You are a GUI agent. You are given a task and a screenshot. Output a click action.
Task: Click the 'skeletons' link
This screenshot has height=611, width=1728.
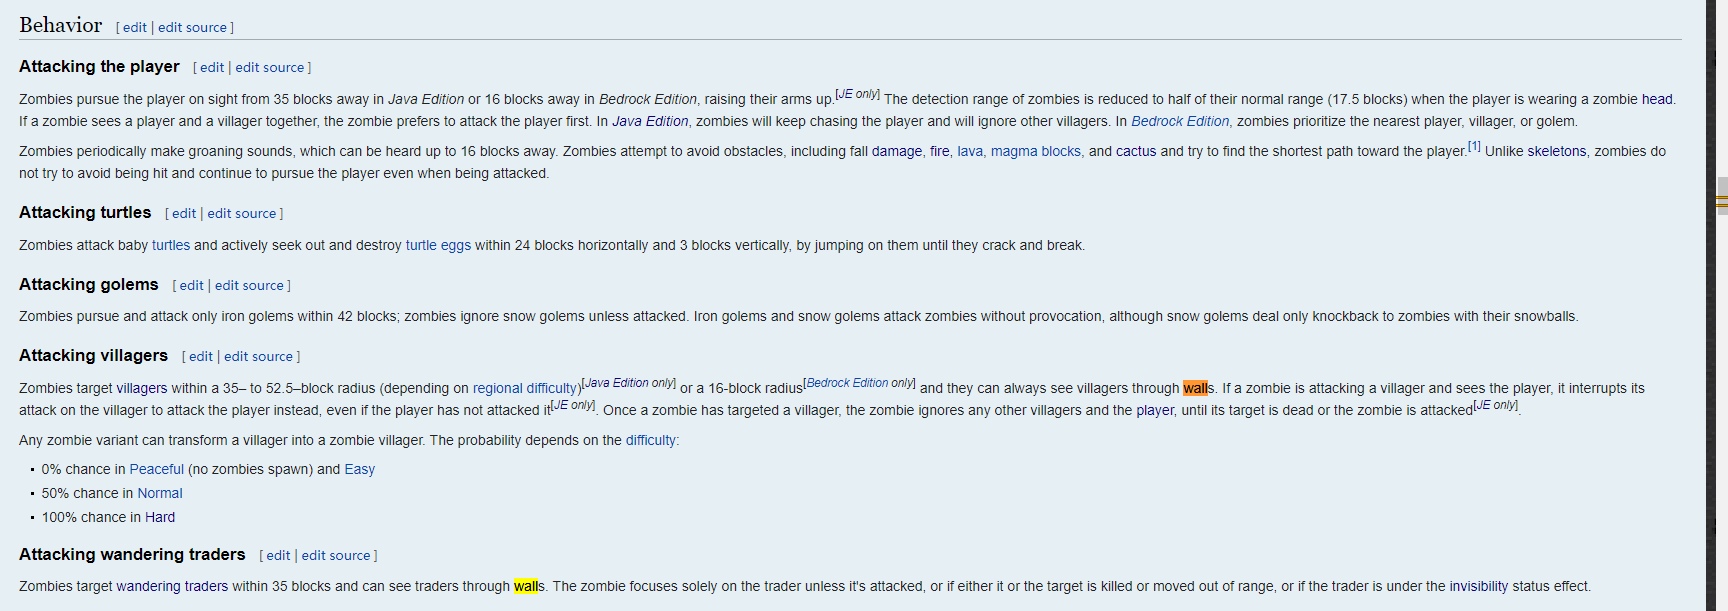(1556, 152)
